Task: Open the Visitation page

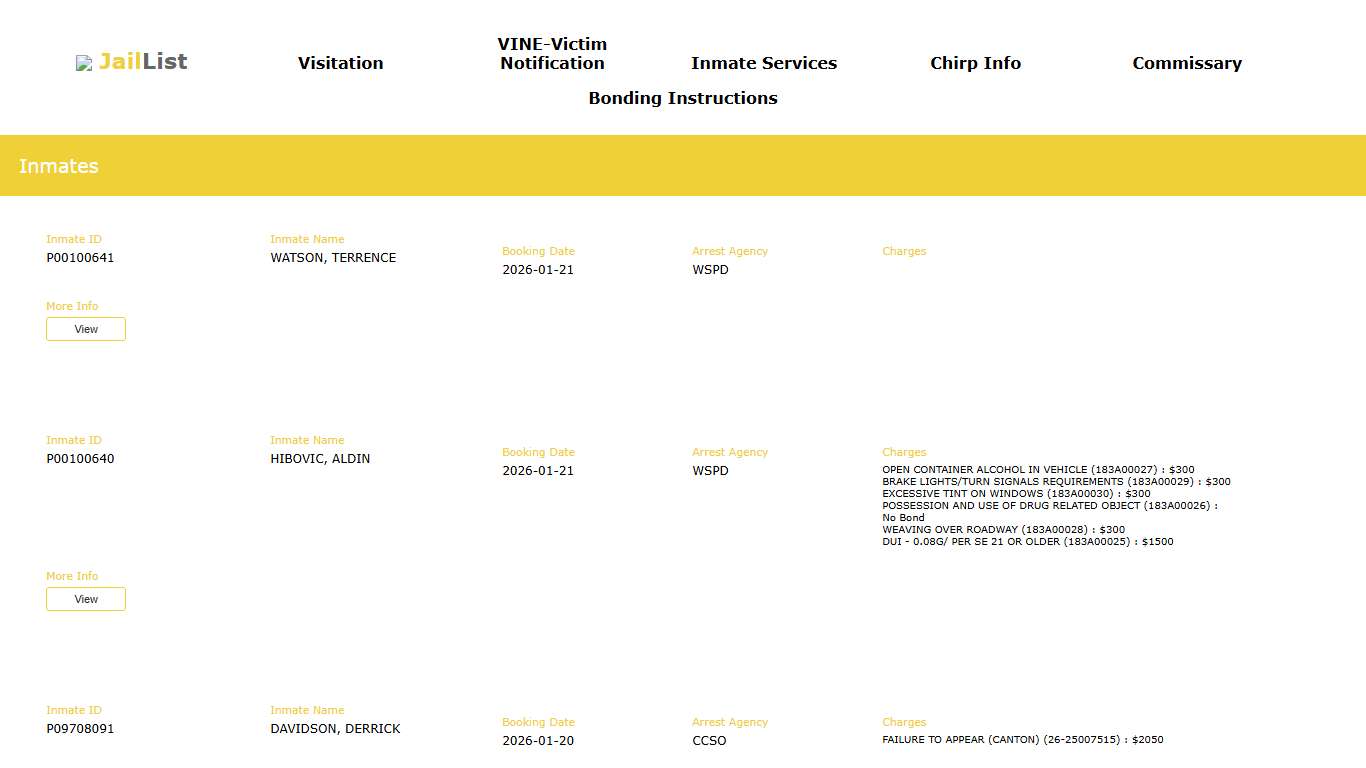Action: click(340, 63)
